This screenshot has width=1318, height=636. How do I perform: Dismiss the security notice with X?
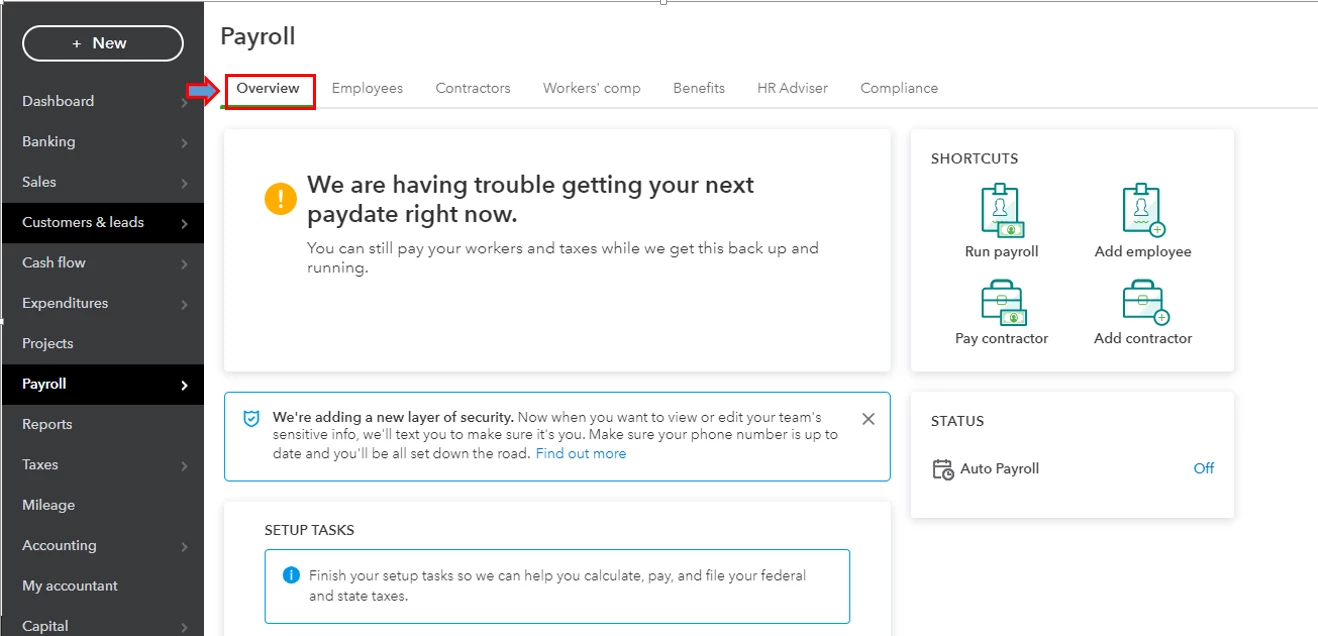[x=868, y=419]
